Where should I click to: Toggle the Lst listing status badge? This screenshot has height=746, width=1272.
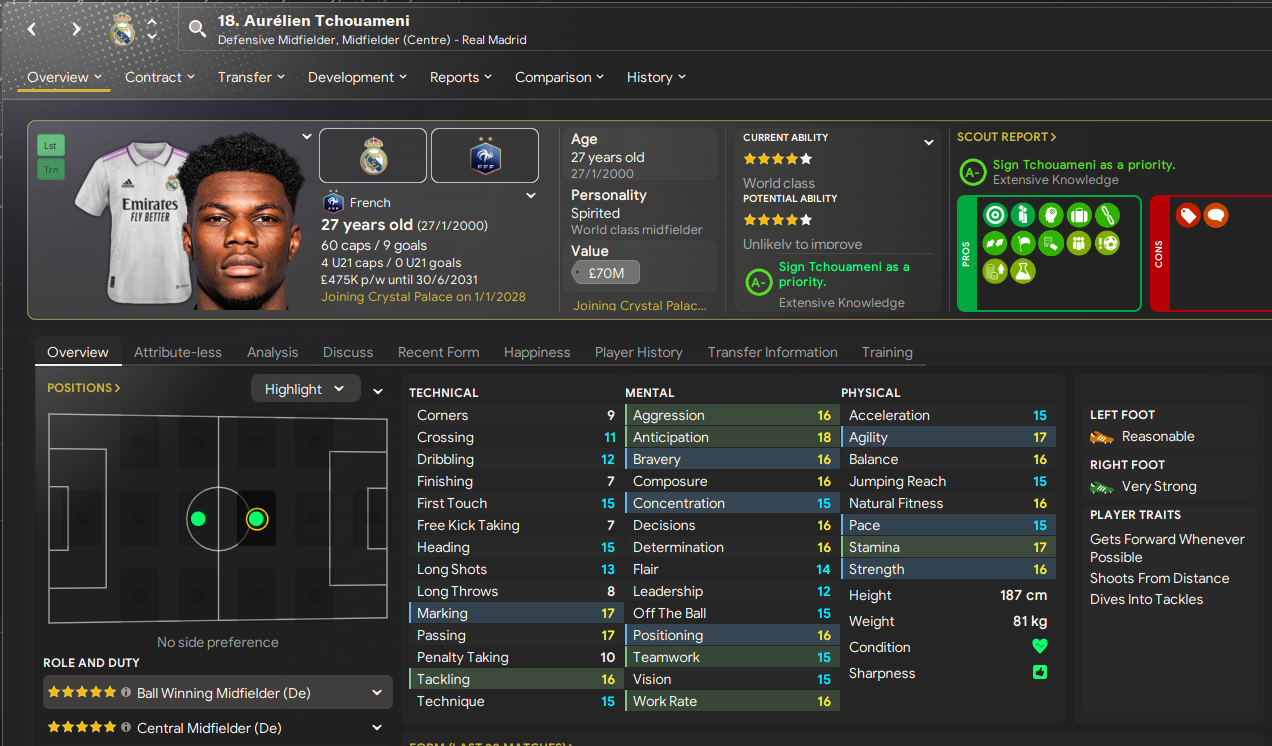tap(50, 146)
